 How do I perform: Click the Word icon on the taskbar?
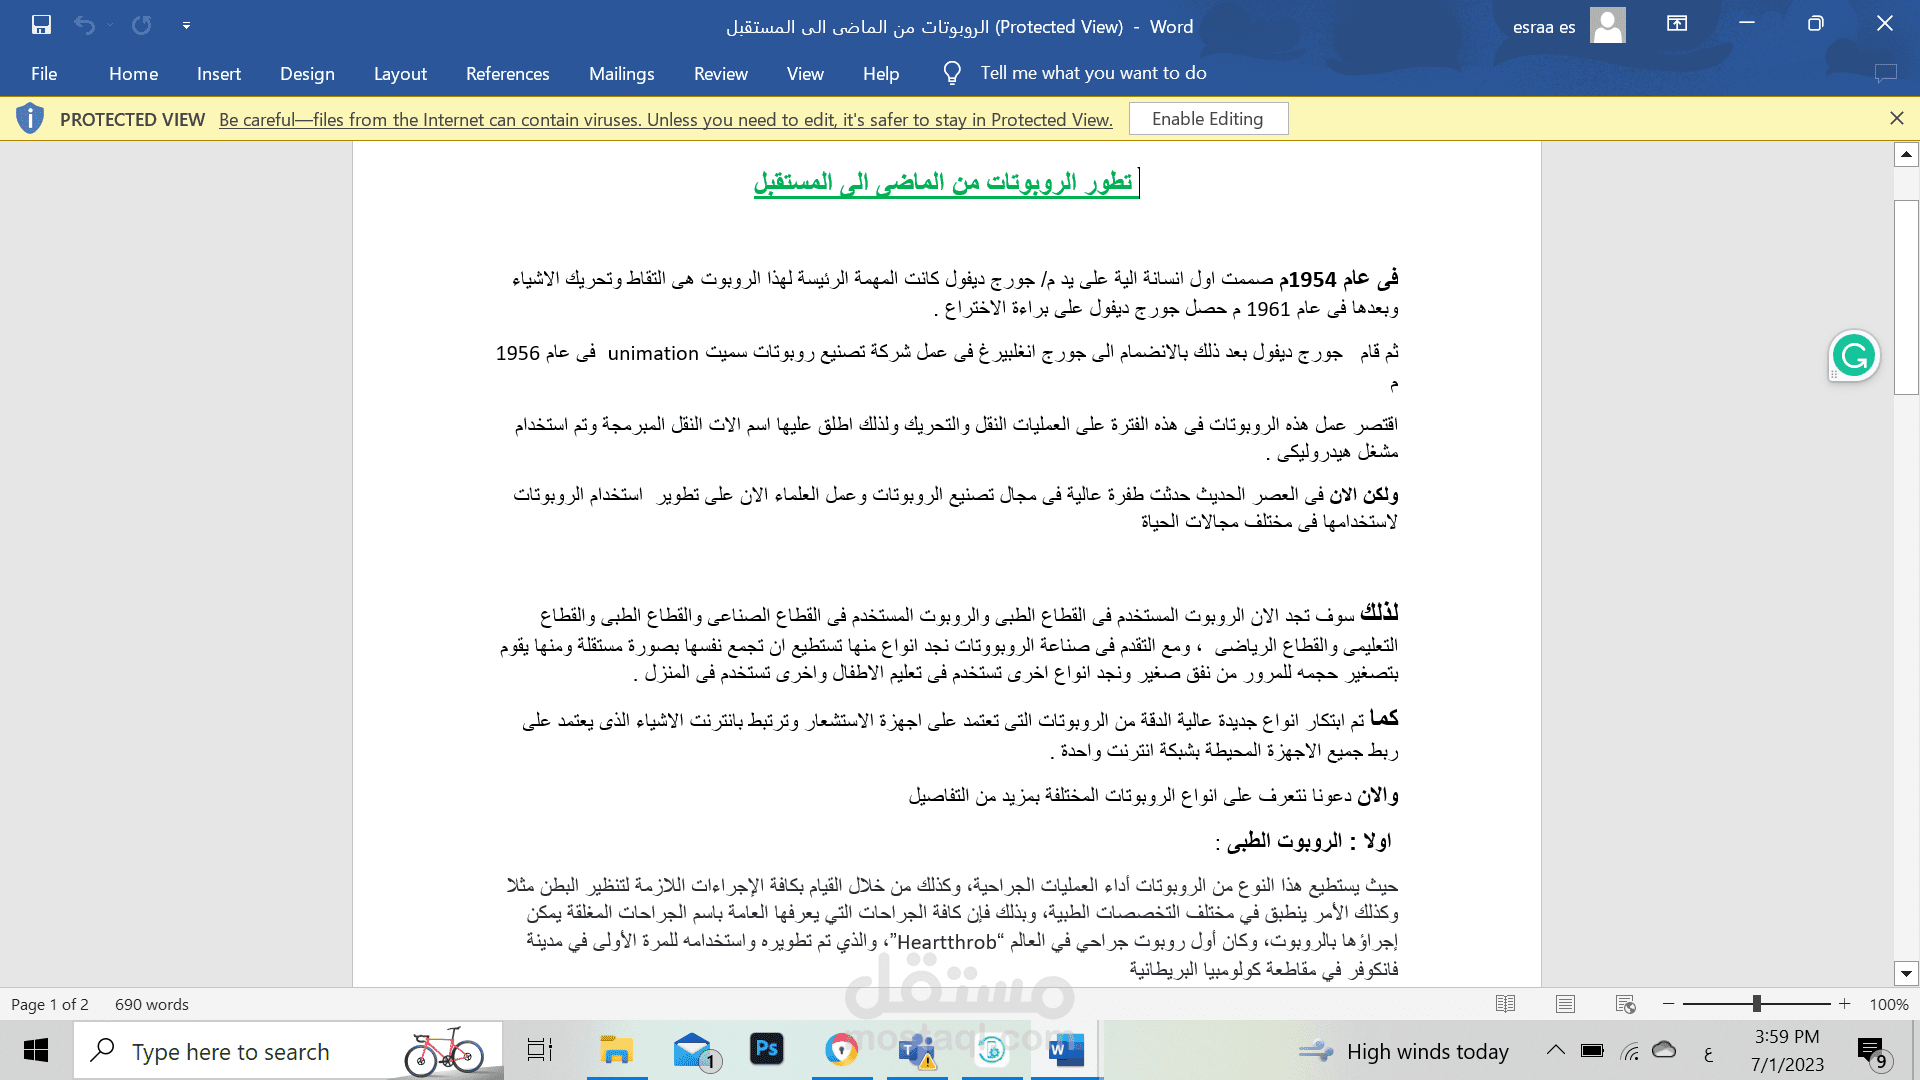1066,1051
